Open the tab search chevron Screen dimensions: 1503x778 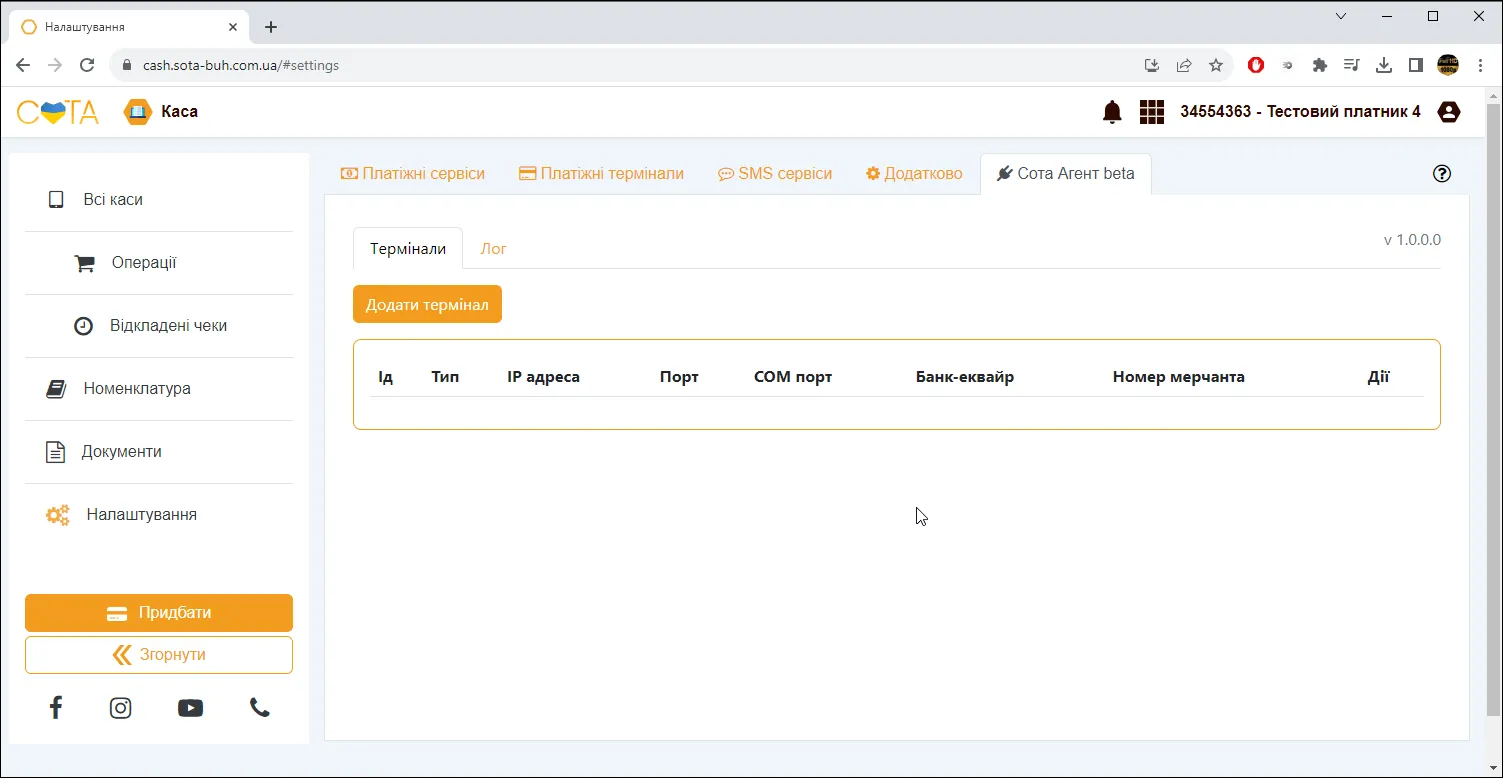(x=1342, y=16)
